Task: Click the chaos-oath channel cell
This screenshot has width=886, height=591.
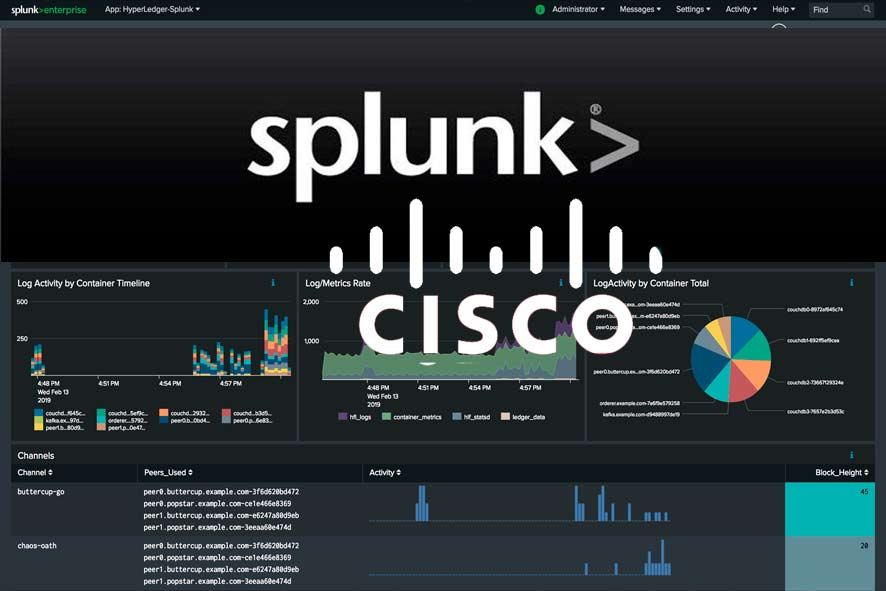Action: pyautogui.click(x=37, y=545)
